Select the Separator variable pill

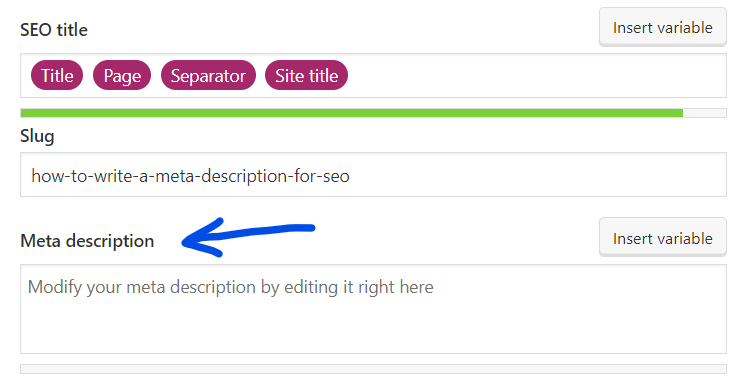[x=208, y=75]
